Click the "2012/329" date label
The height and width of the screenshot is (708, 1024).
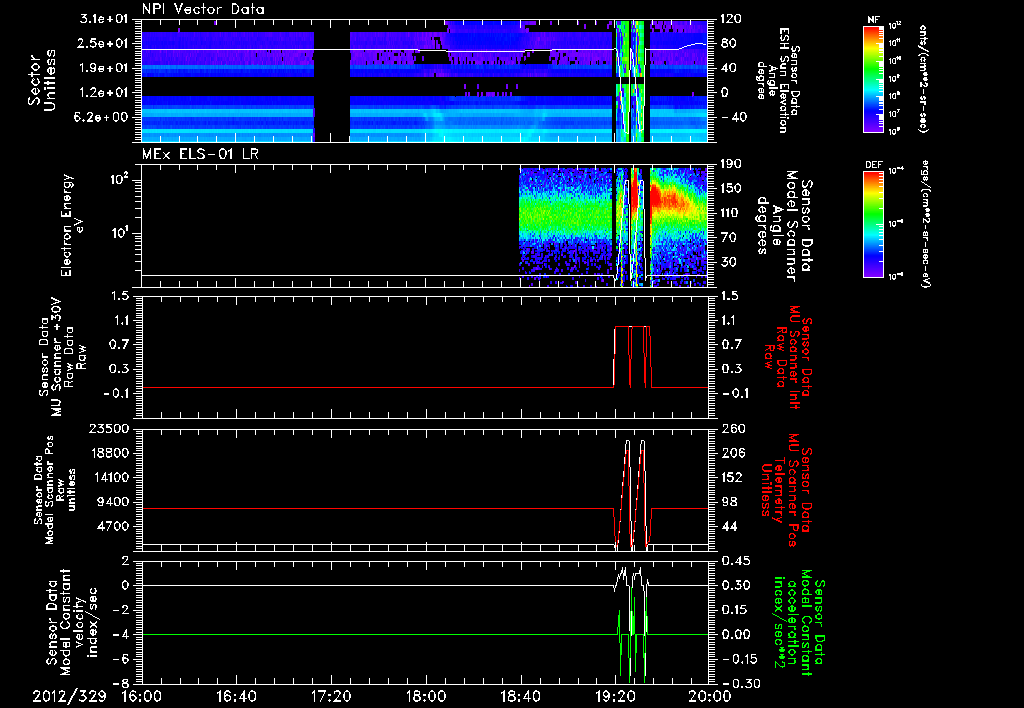[x=69, y=696]
